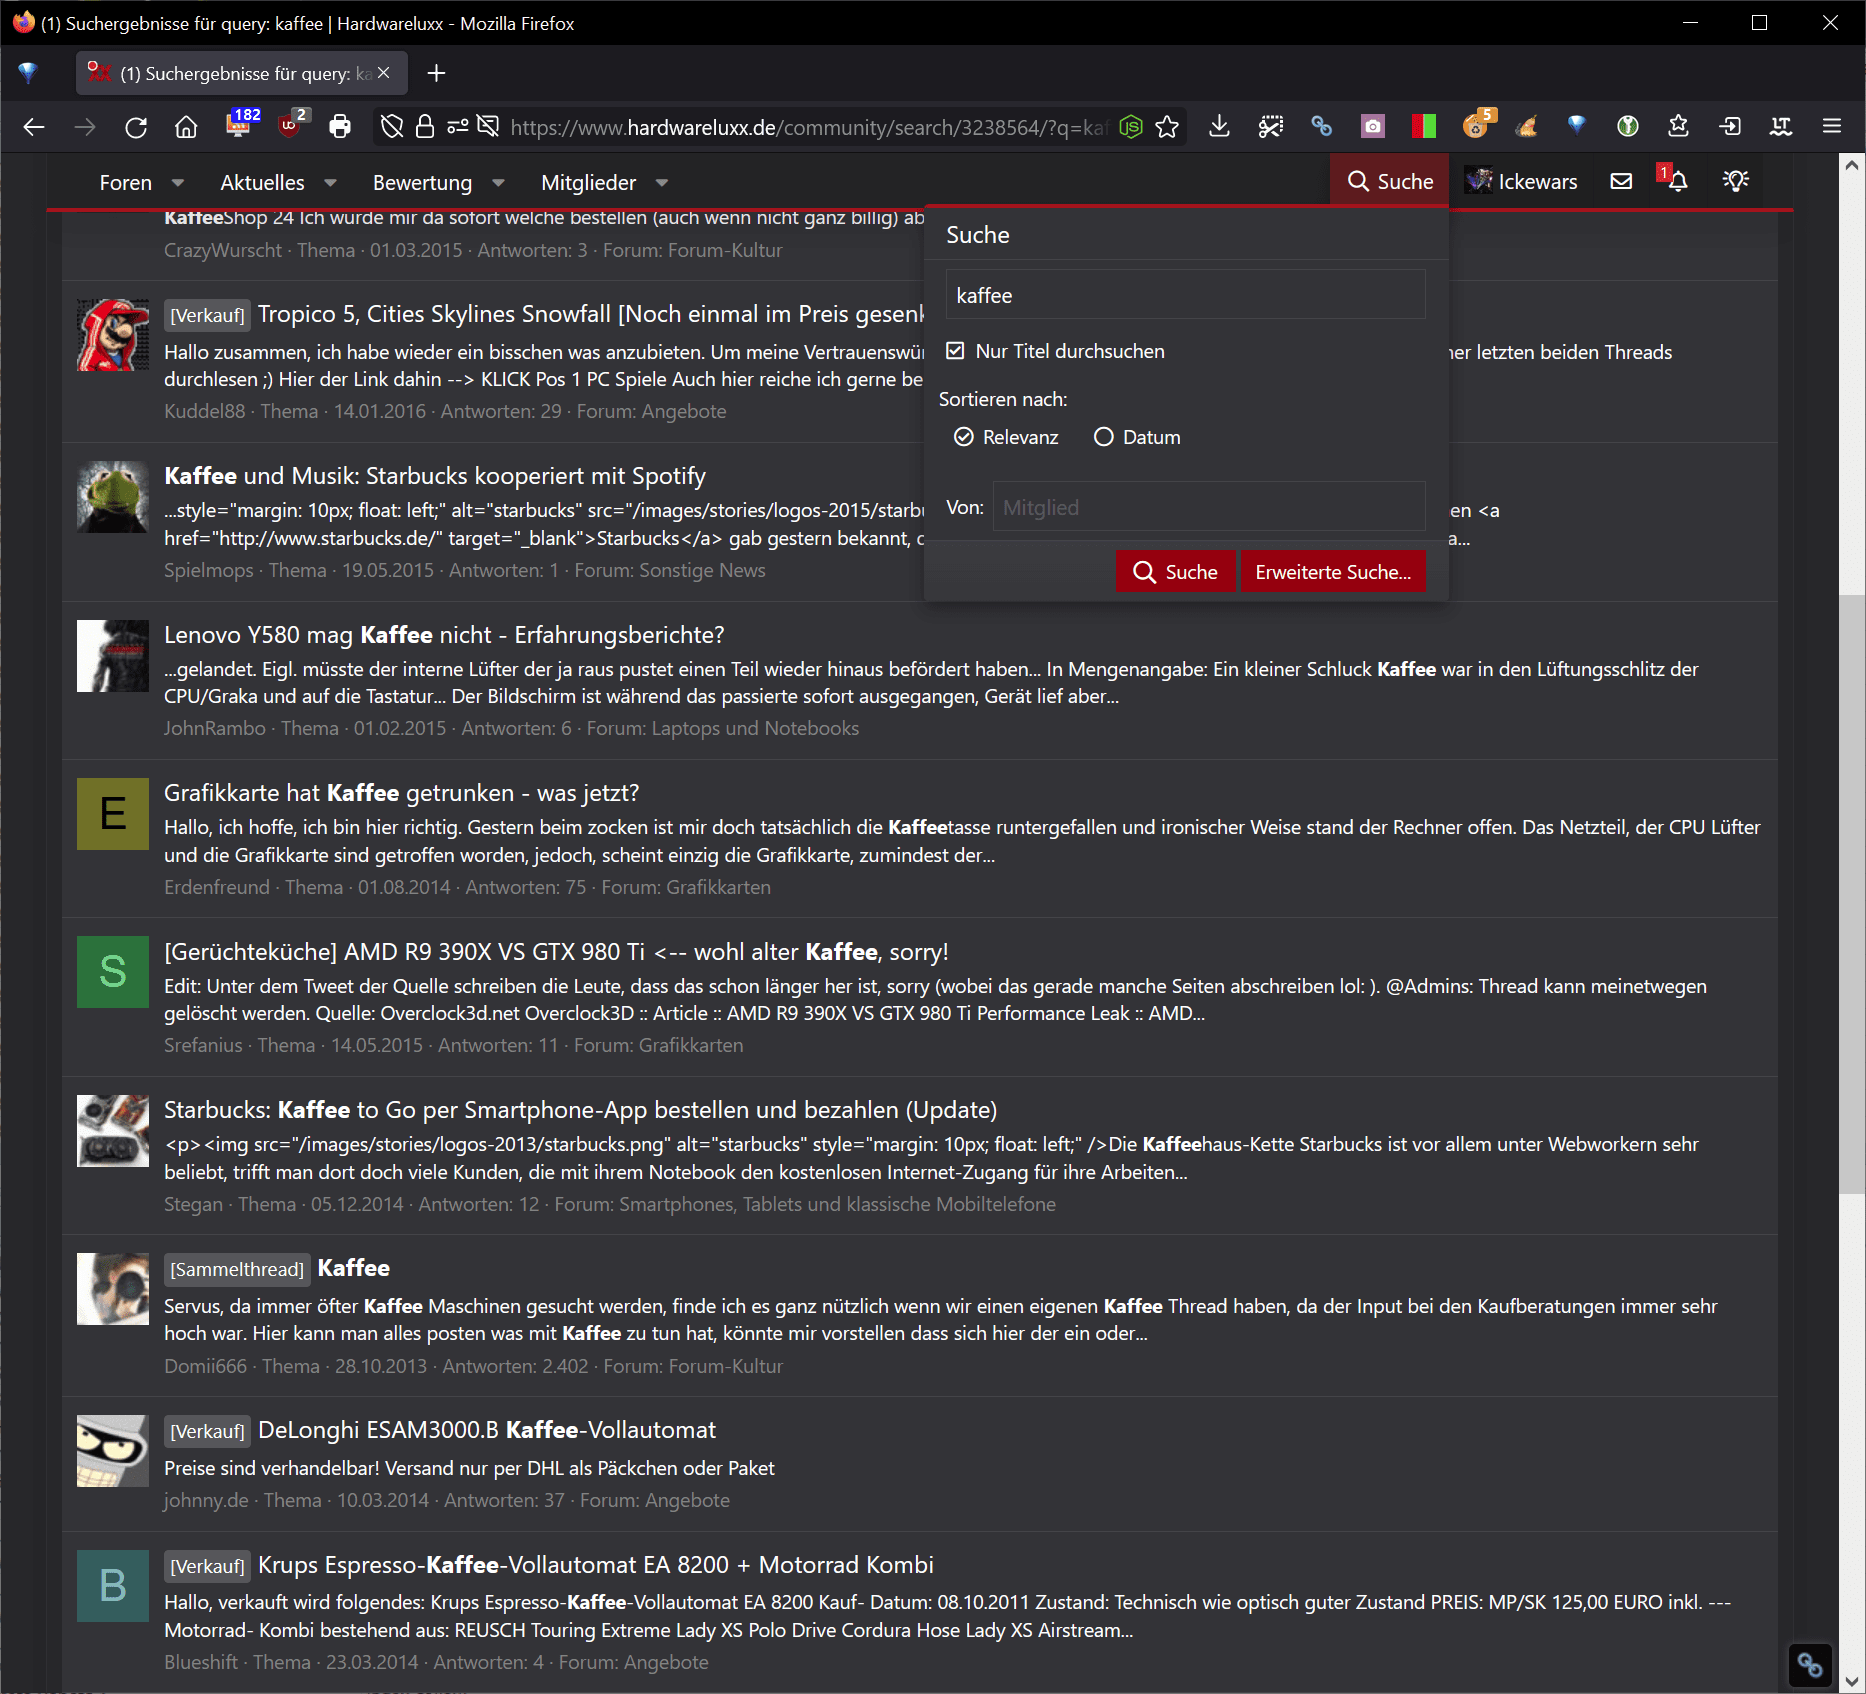Expand the Foren navigation dropdown arrow
This screenshot has height=1694, width=1866.
tap(178, 183)
